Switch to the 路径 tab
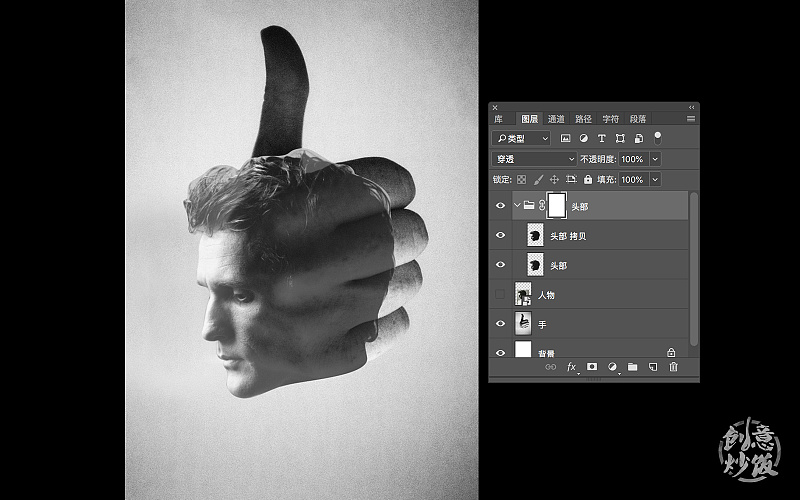800x500 pixels. [583, 119]
